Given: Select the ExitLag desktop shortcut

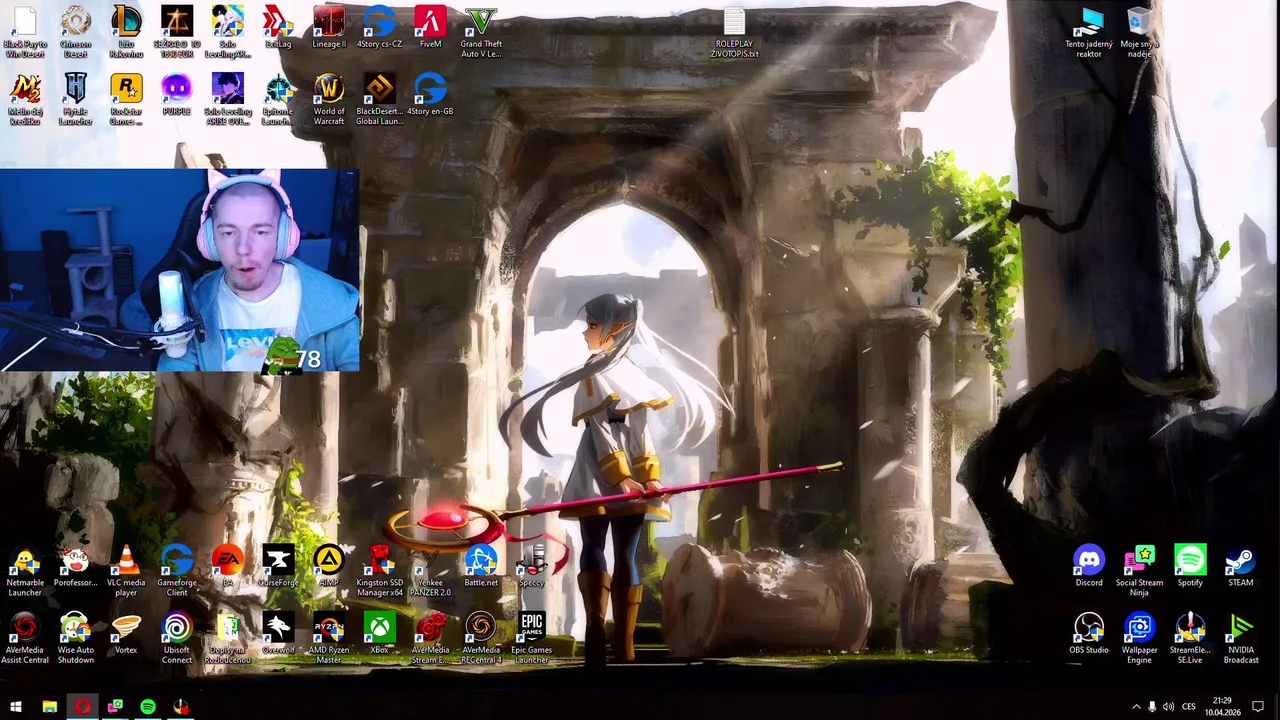Looking at the screenshot, I should 278,28.
